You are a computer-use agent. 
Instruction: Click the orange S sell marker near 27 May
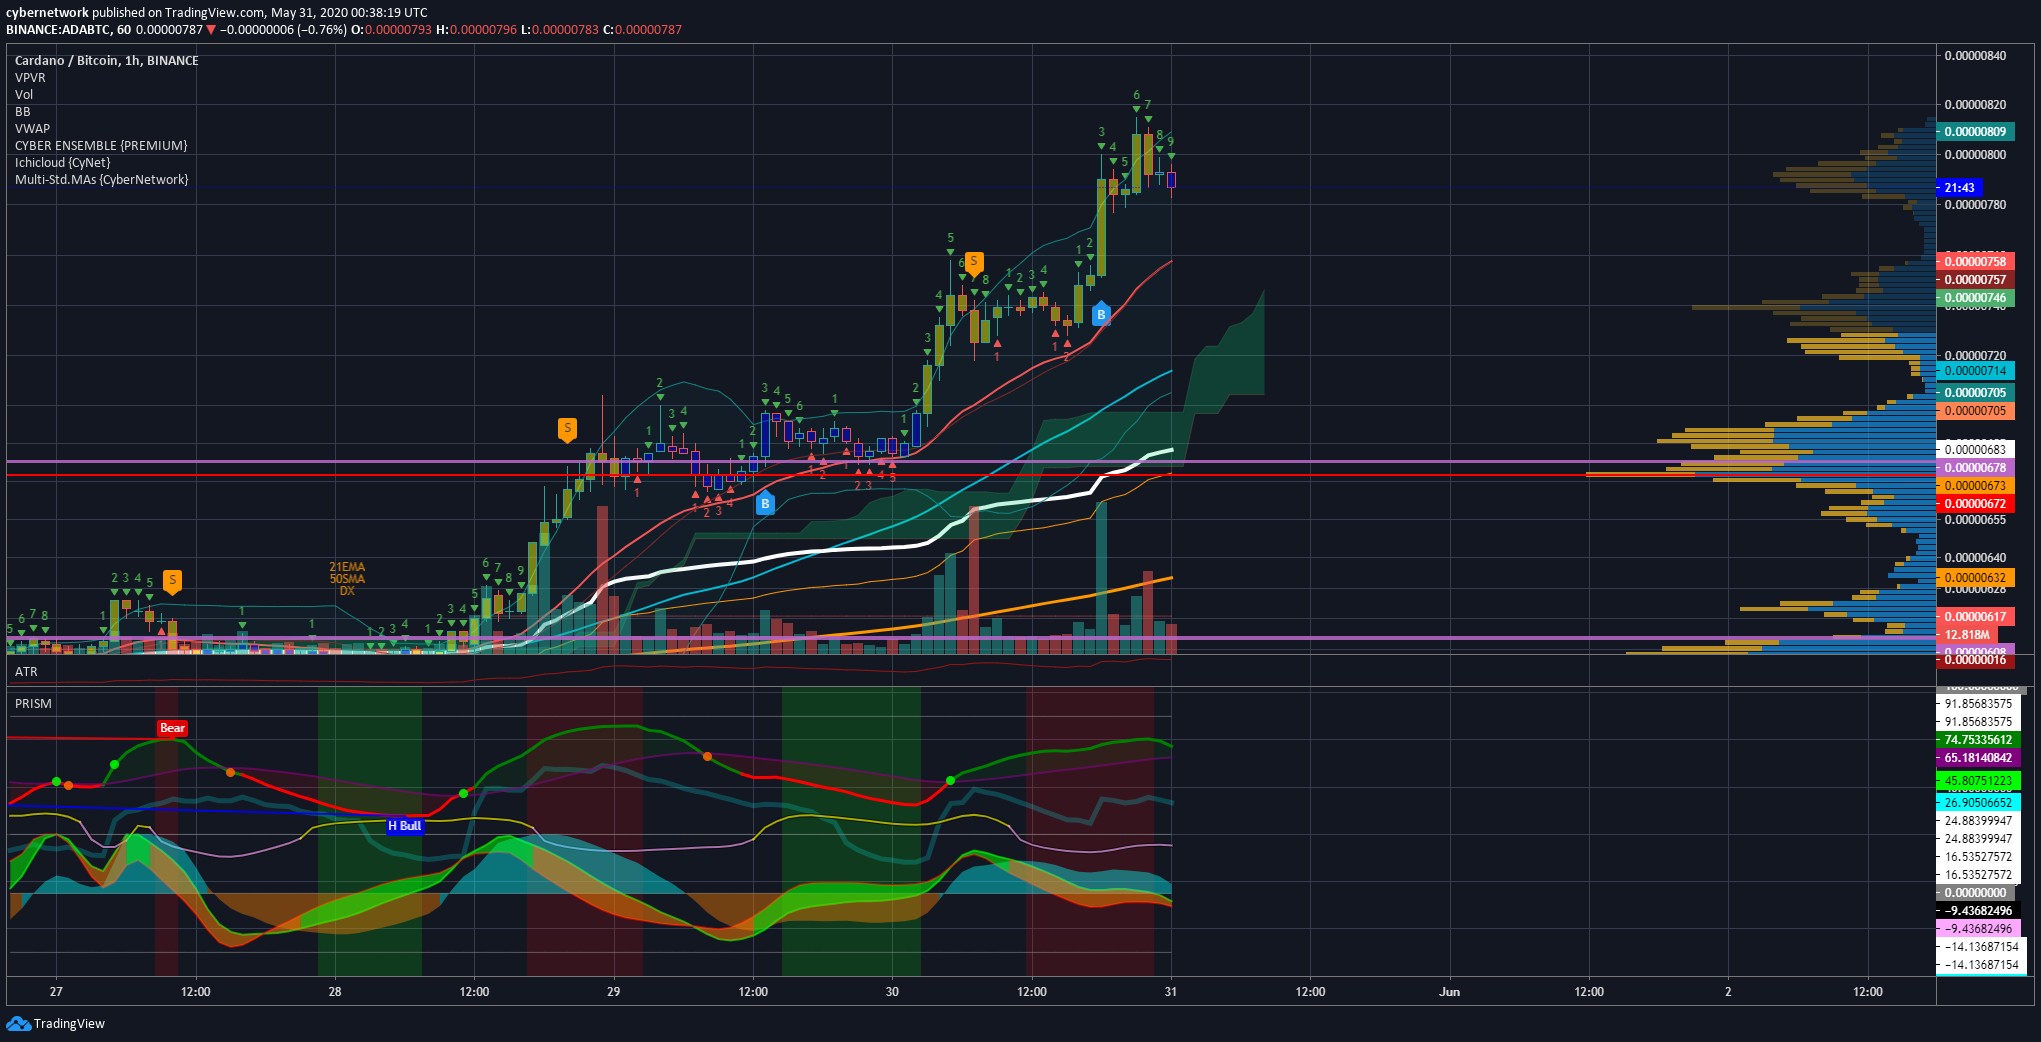[x=172, y=581]
